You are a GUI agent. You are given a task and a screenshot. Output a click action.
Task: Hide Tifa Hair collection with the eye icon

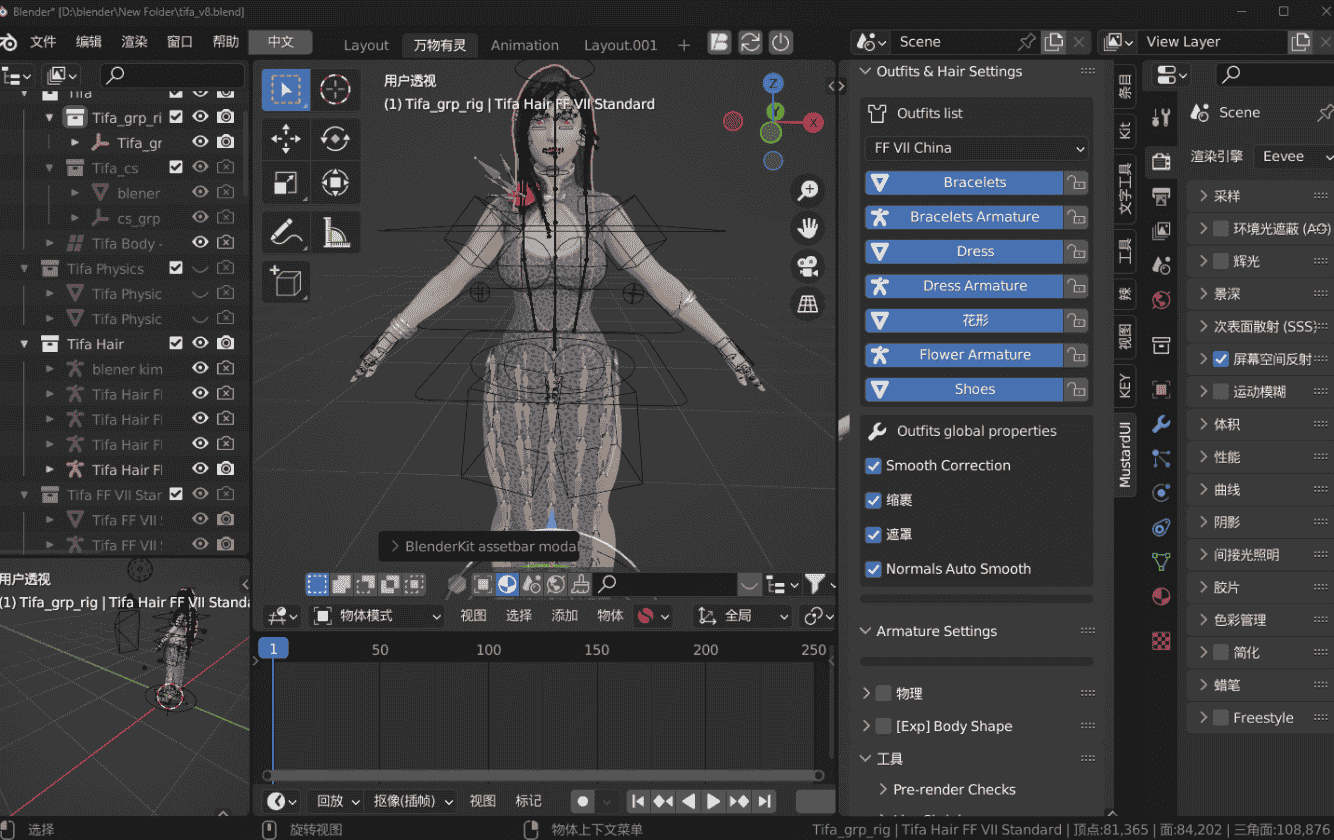coord(200,343)
